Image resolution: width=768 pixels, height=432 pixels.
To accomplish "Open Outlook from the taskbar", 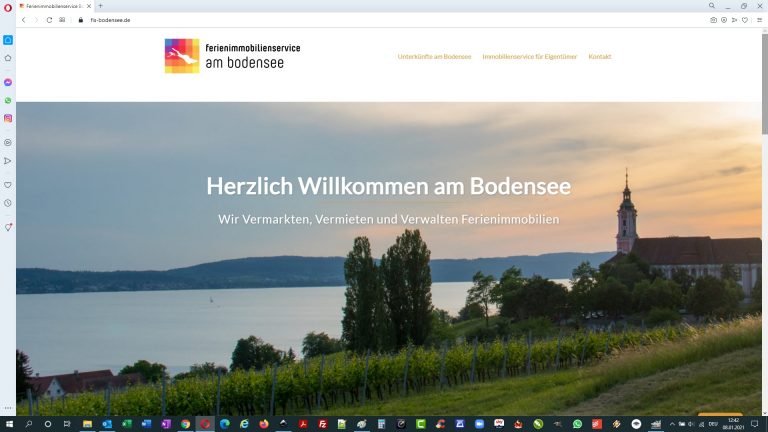I will (107, 424).
